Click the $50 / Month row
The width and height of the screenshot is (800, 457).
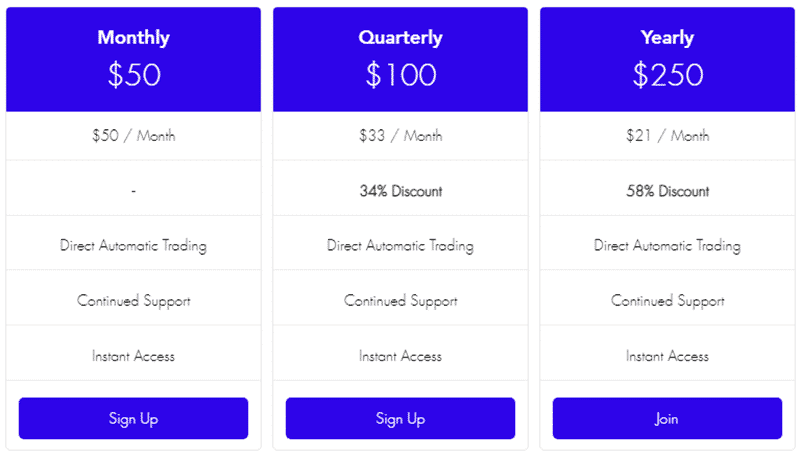(x=133, y=136)
